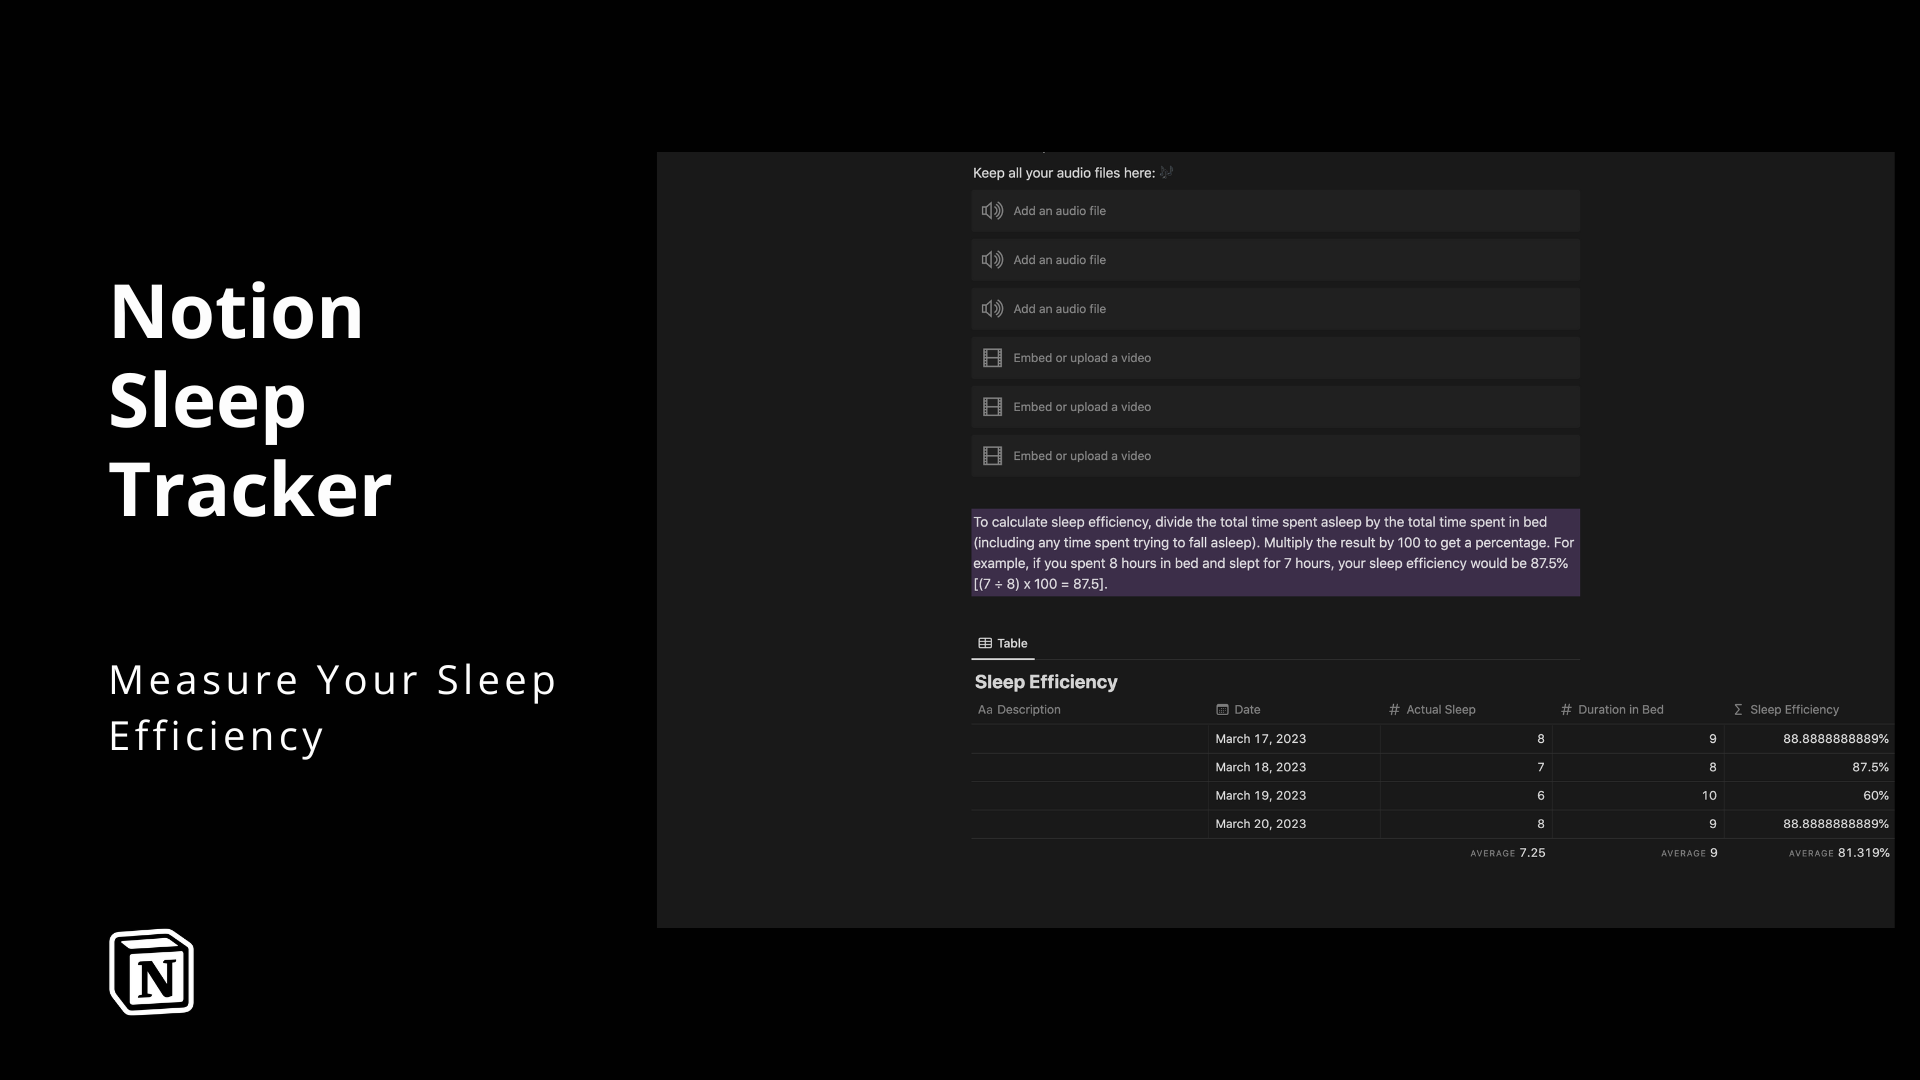Click Sleep Efficiency cell for March 17

coord(1809,739)
